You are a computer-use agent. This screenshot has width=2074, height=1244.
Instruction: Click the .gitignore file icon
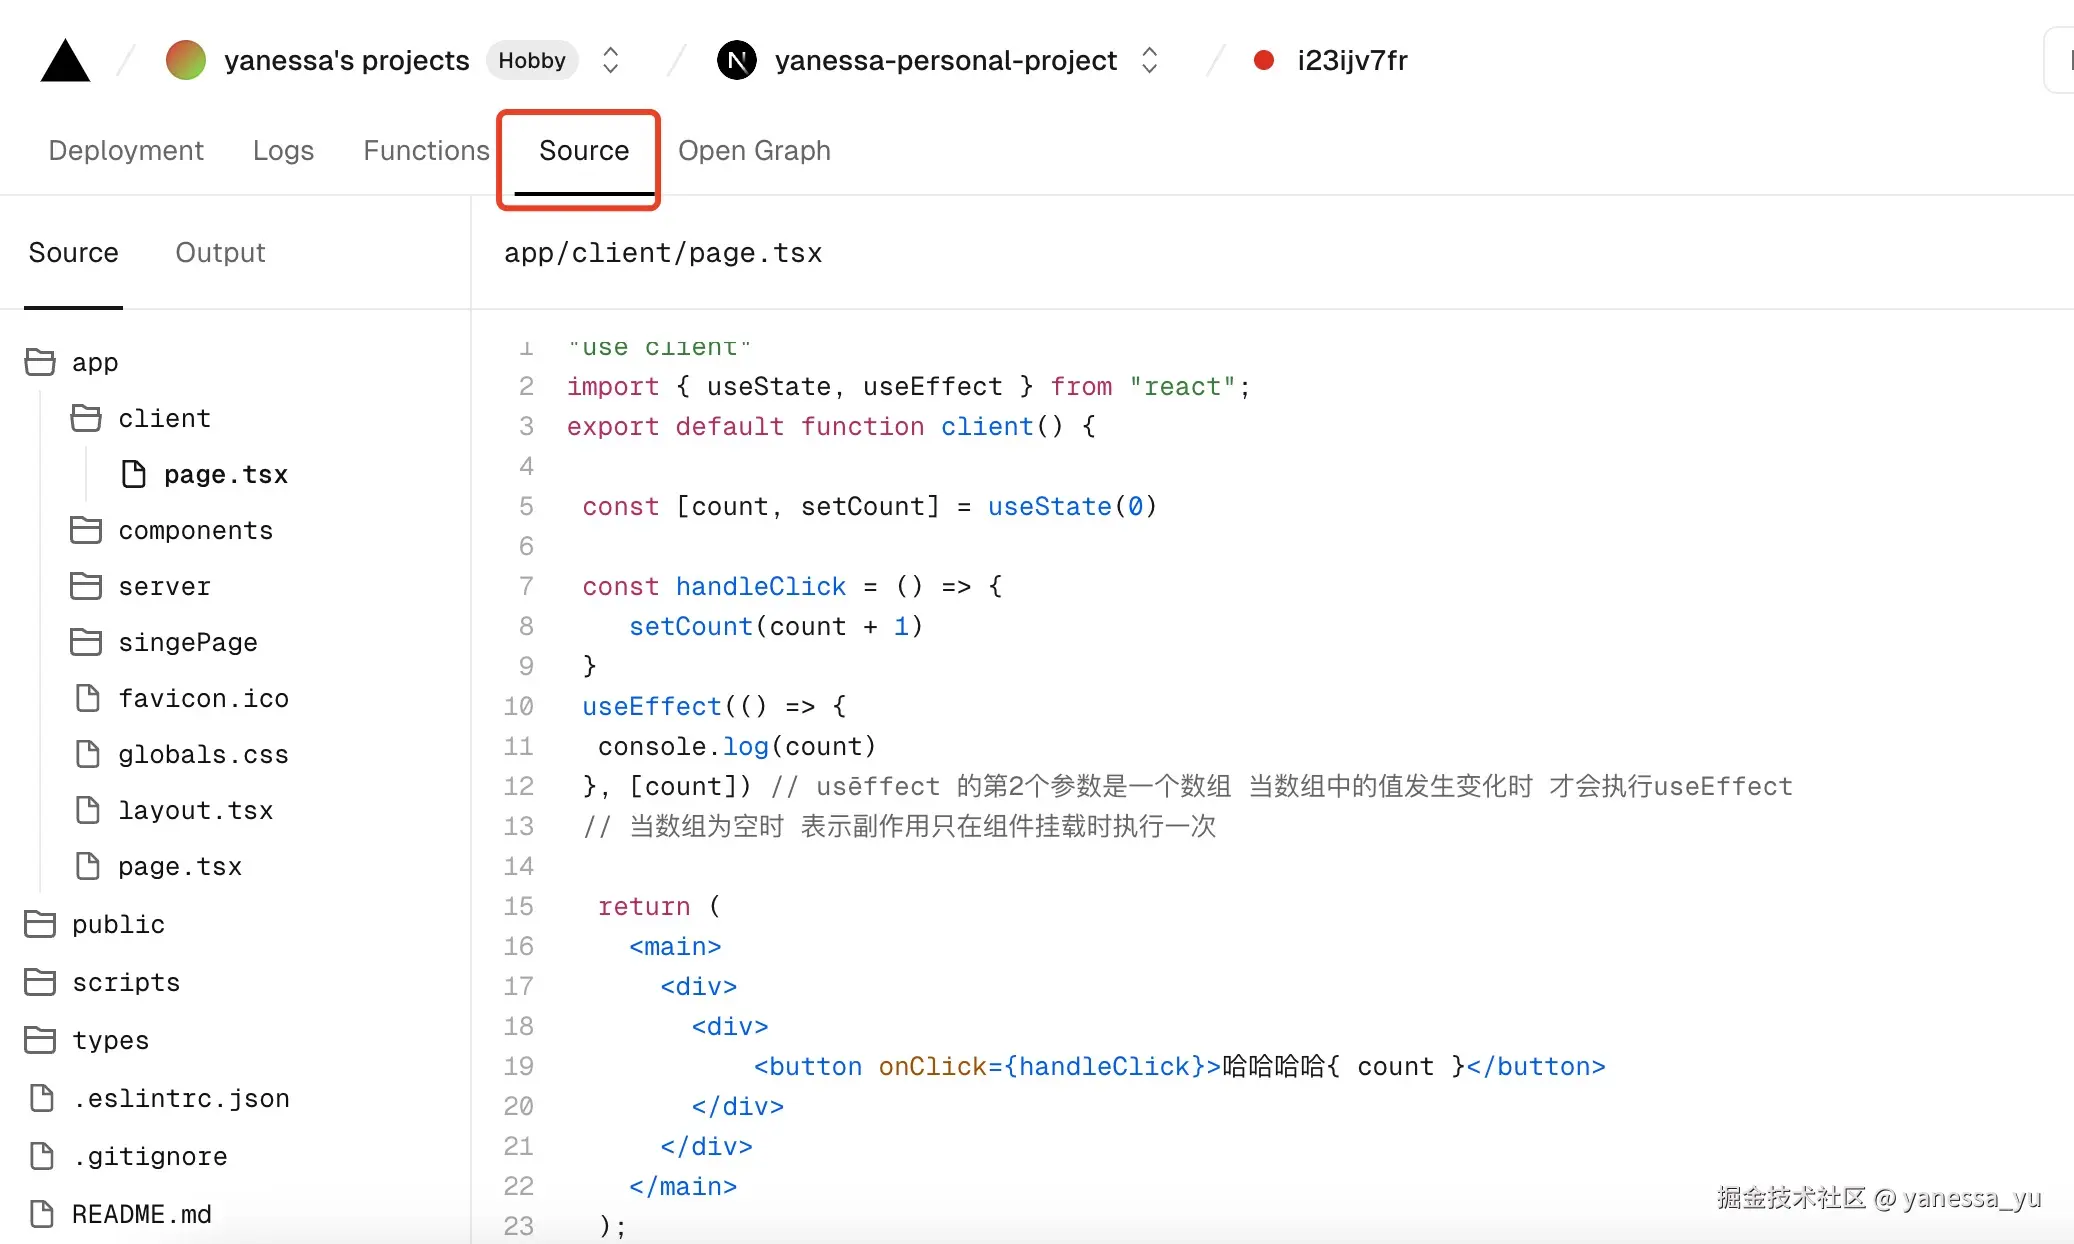(x=42, y=1156)
